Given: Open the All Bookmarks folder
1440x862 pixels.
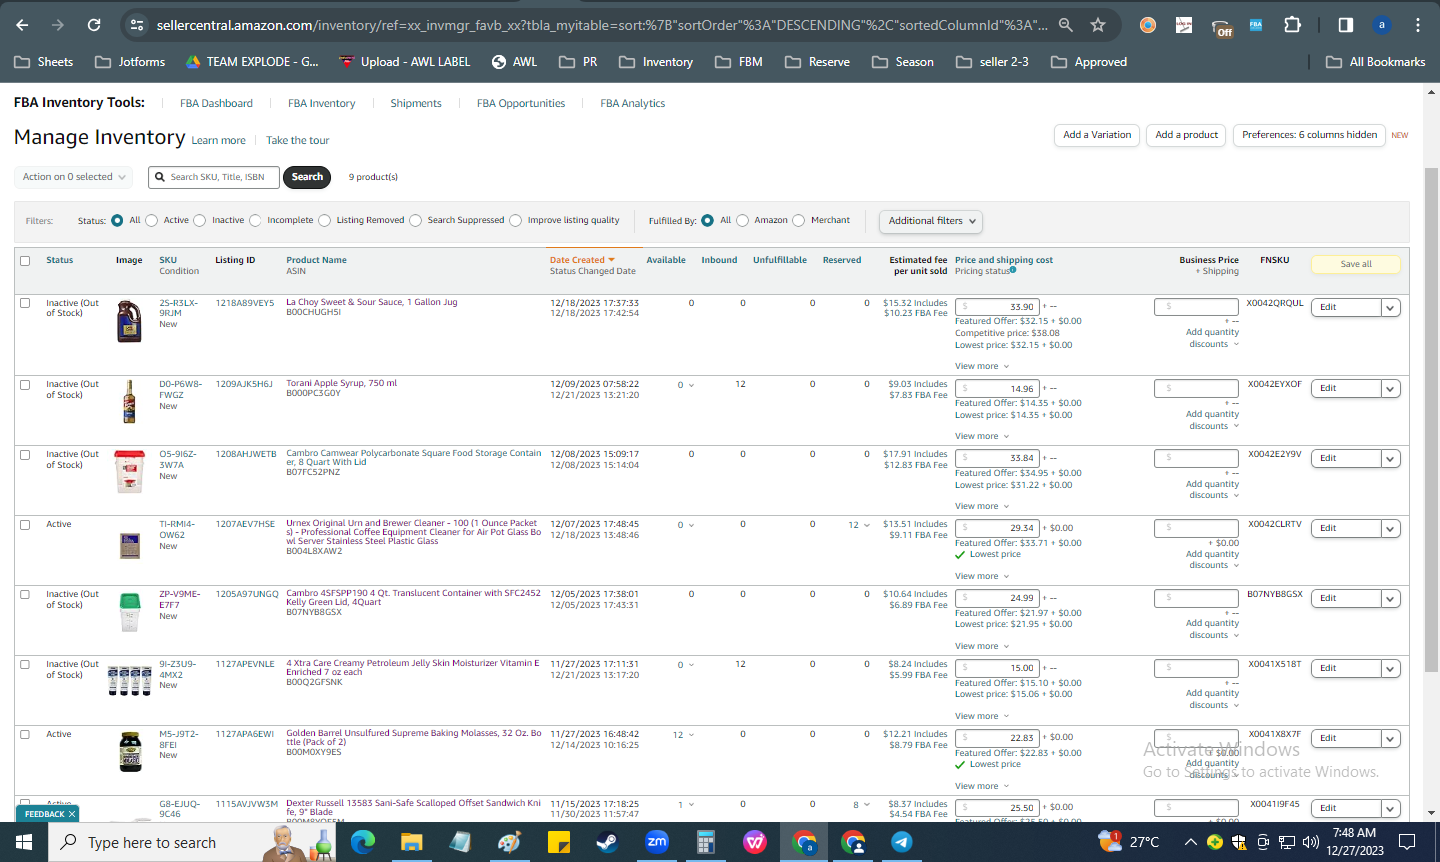Looking at the screenshot, I should click(1376, 62).
